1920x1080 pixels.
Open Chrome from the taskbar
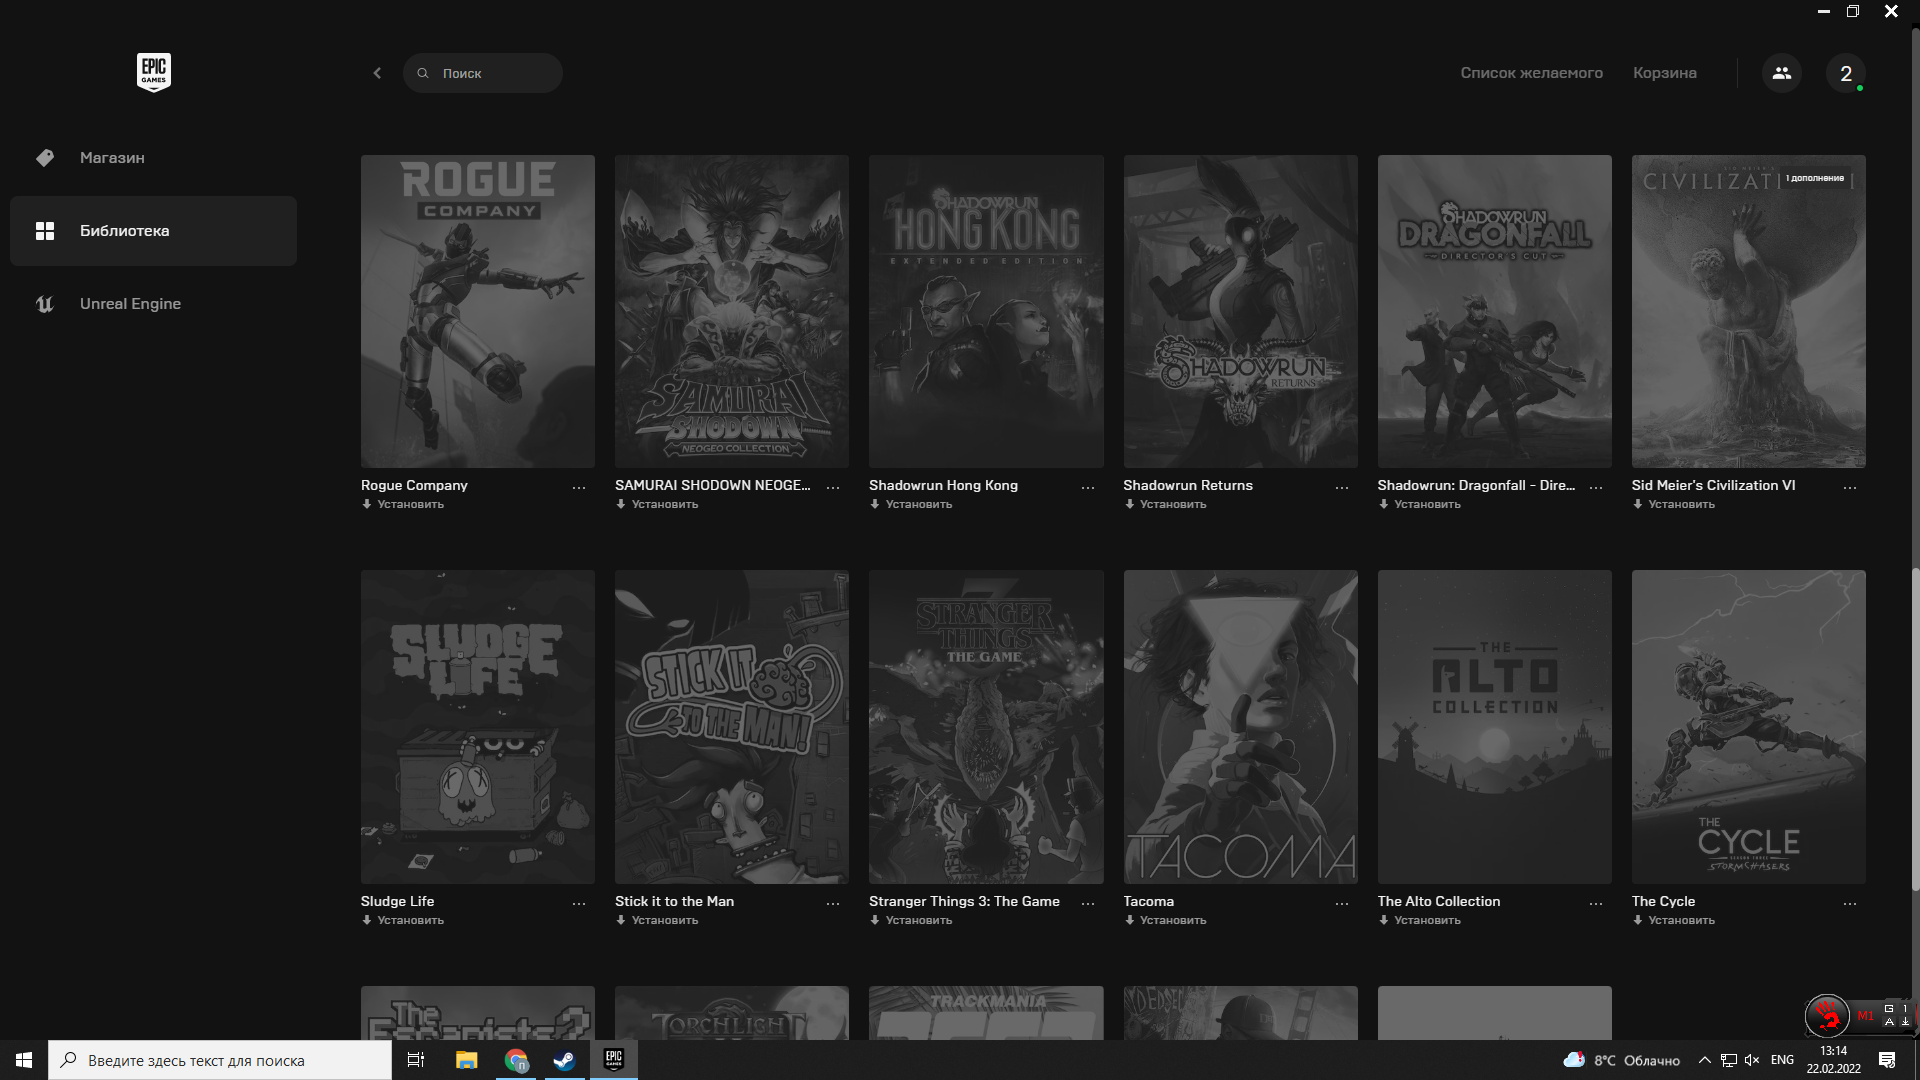[x=516, y=1060]
